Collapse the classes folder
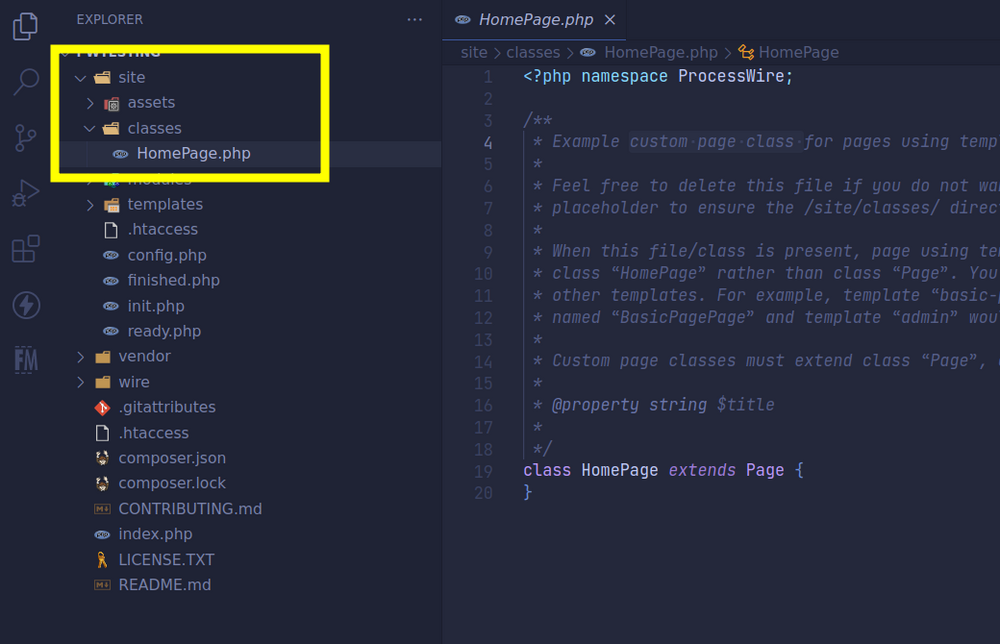This screenshot has height=644, width=1000. (154, 128)
